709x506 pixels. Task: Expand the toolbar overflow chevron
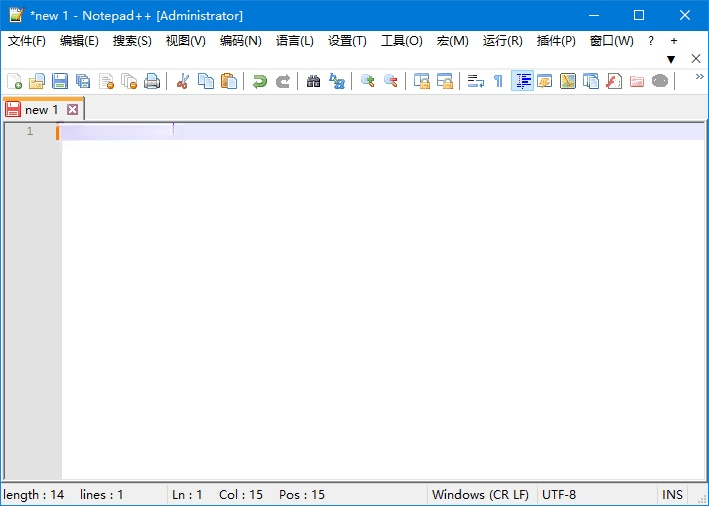699,77
